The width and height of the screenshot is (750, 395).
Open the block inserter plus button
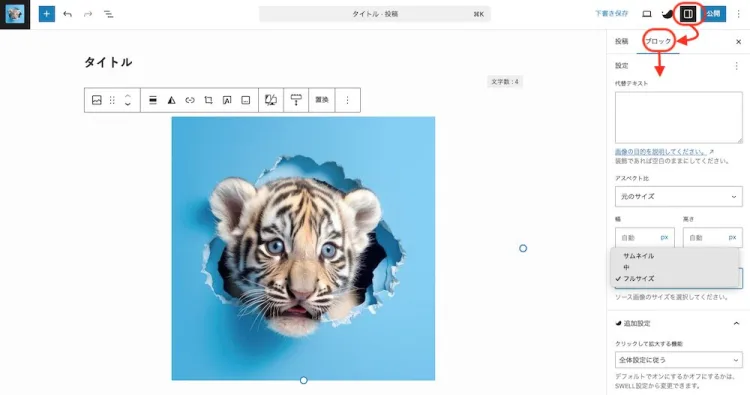(46, 14)
